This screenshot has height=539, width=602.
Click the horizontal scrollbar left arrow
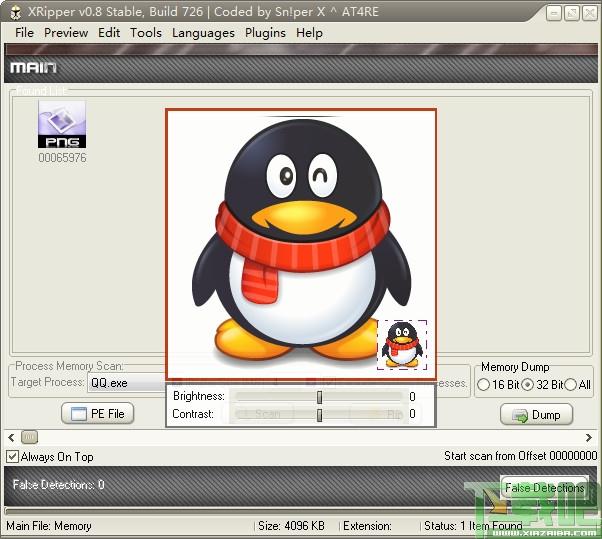[12, 437]
